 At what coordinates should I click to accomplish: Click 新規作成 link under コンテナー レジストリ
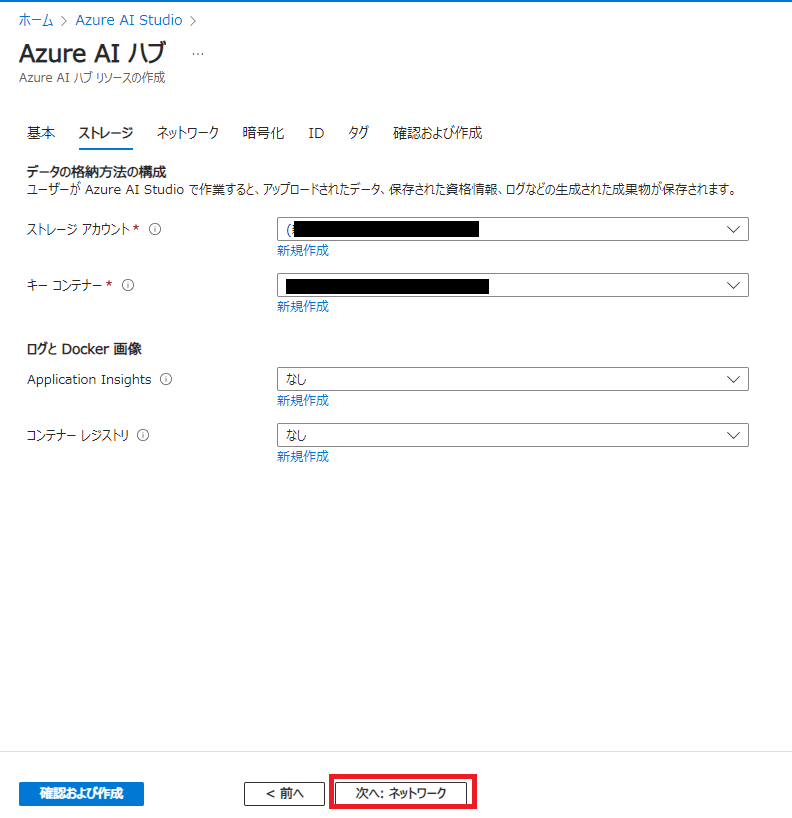[303, 456]
